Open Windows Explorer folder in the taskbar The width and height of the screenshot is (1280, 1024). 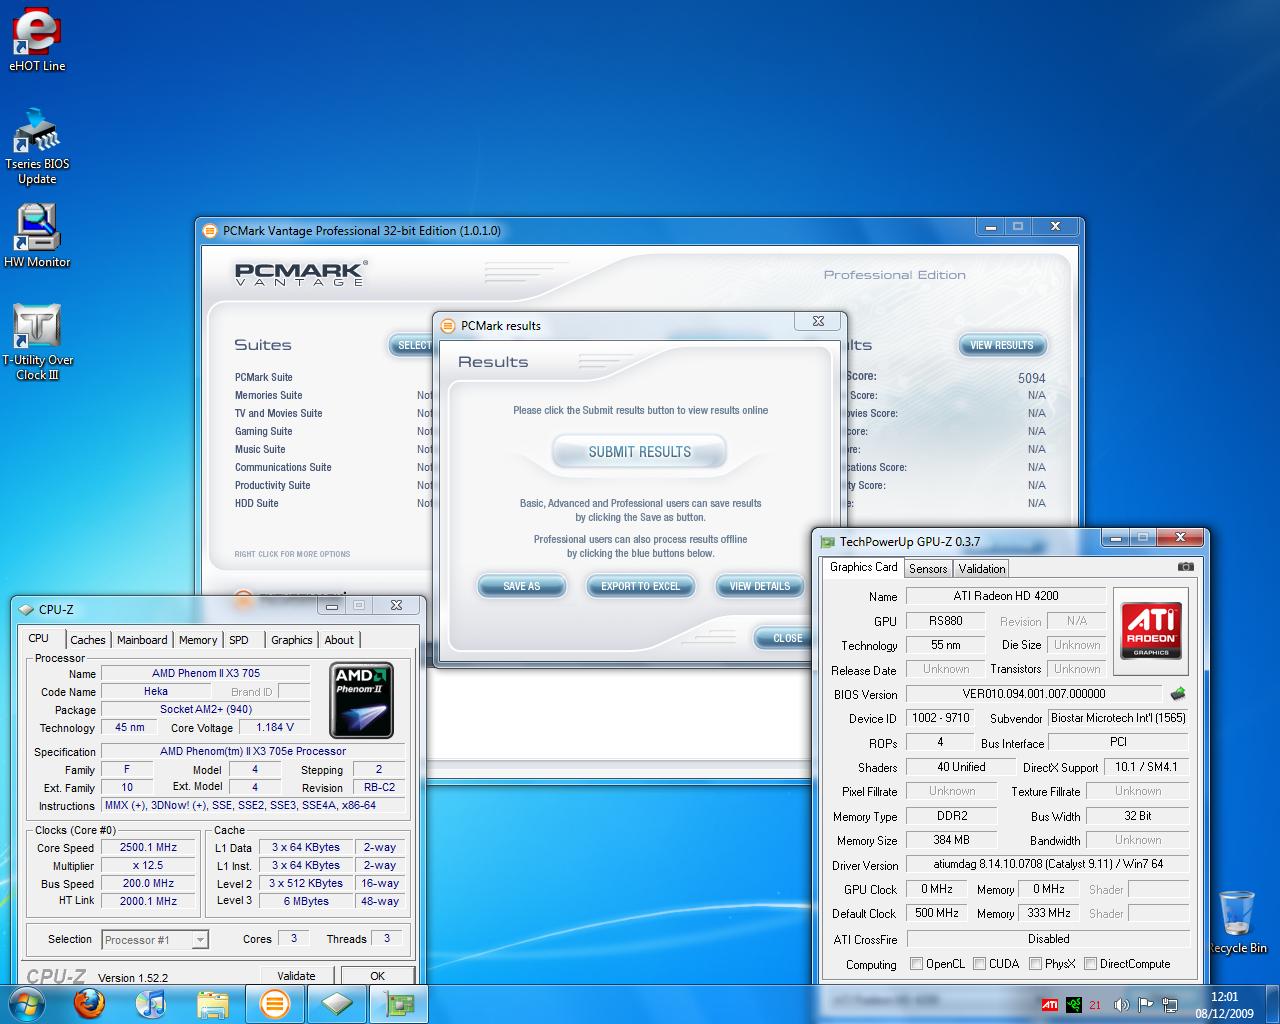(212, 1003)
